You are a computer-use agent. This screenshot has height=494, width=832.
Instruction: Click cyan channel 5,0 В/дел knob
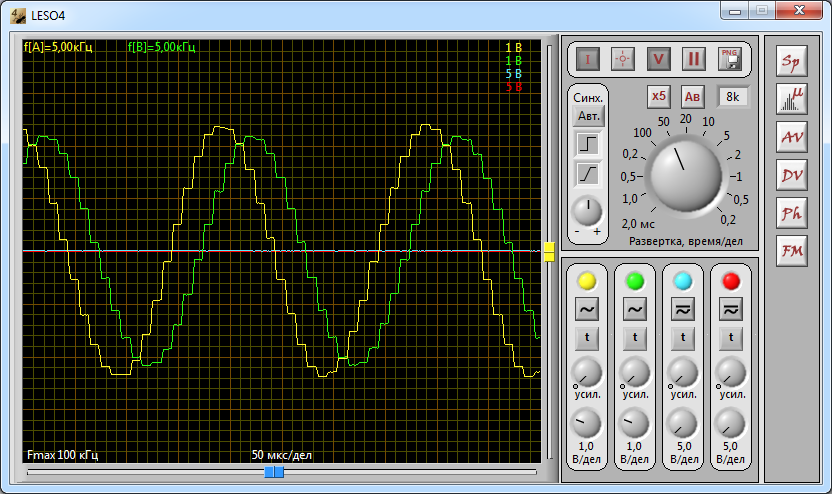[683, 424]
